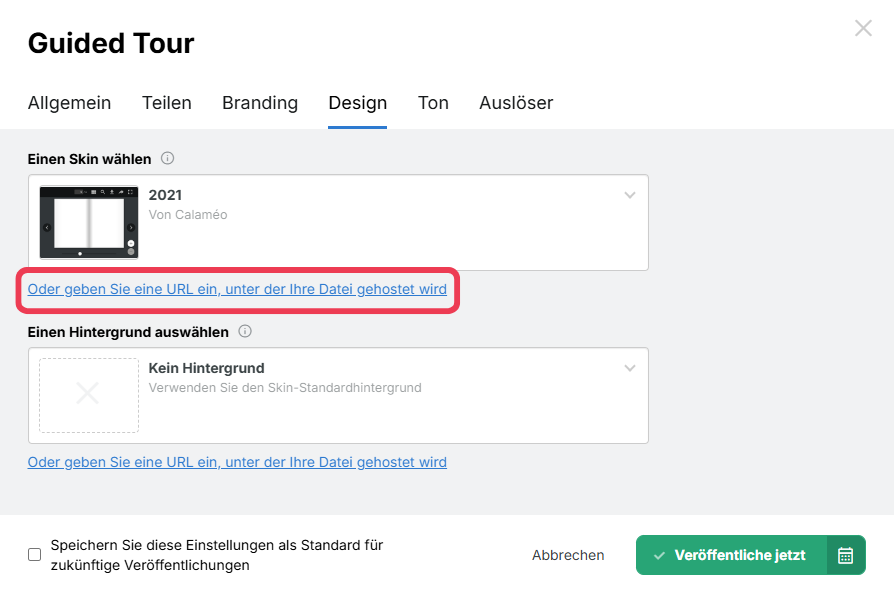Switch to the Teilen tab
Screen dimensions: 894x597
pos(166,103)
